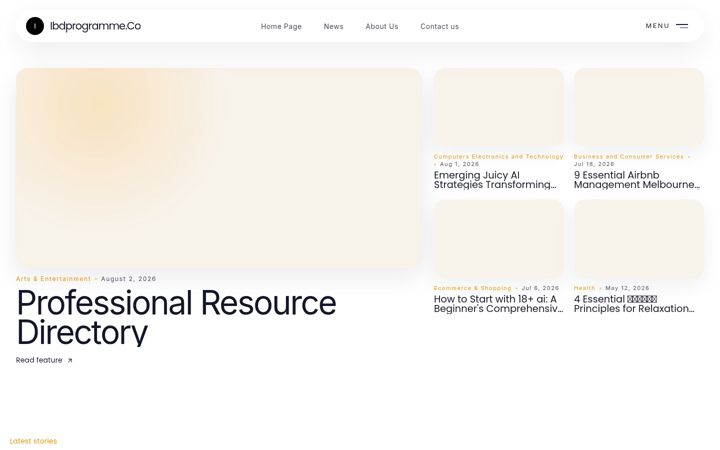The height and width of the screenshot is (450, 720).
Task: Open Emerging Juicy AI Strategies article
Action: point(495,180)
